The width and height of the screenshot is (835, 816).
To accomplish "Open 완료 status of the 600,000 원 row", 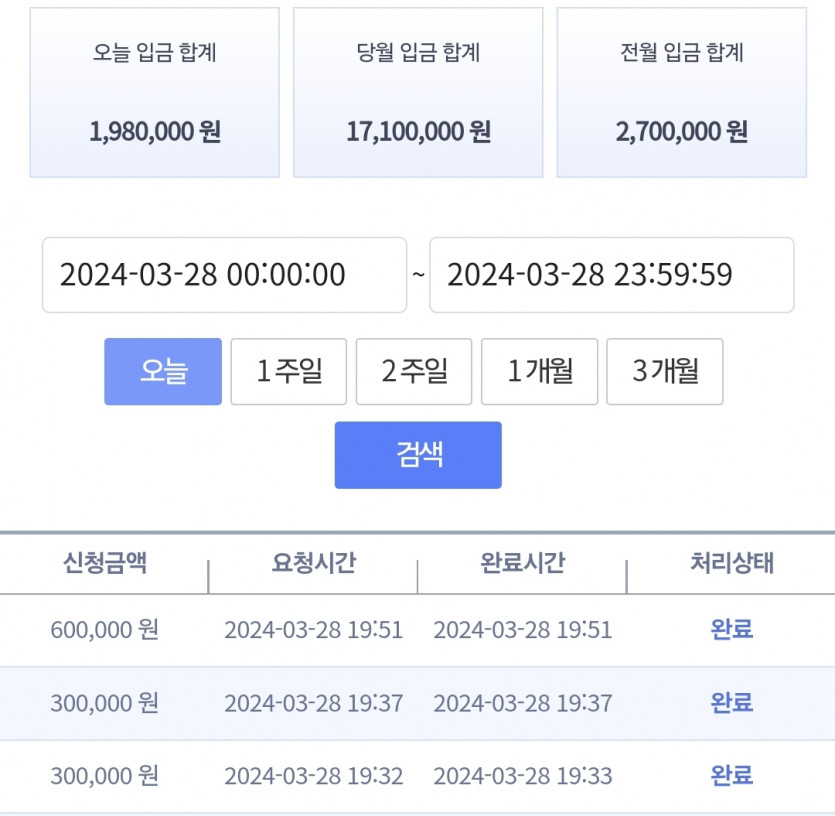I will pyautogui.click(x=732, y=630).
